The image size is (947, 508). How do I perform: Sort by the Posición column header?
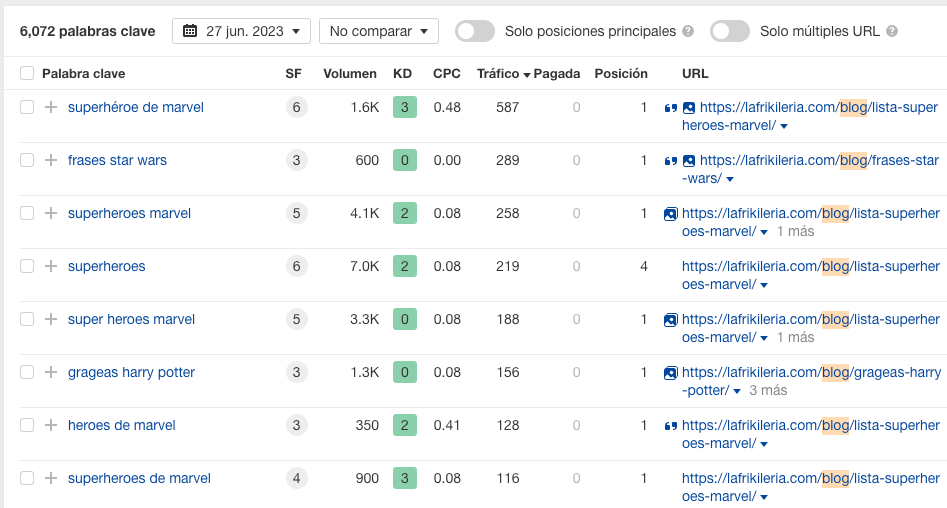point(621,74)
